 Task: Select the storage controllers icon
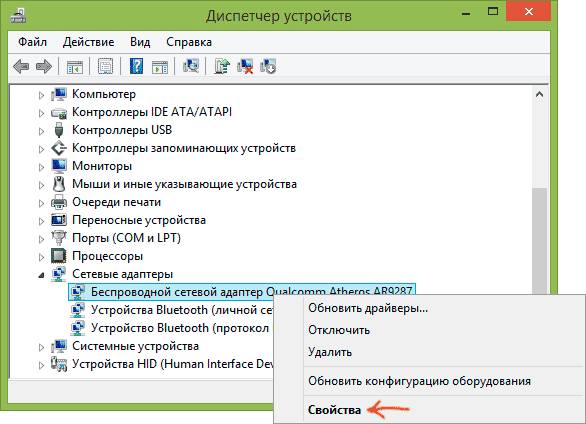(59, 148)
